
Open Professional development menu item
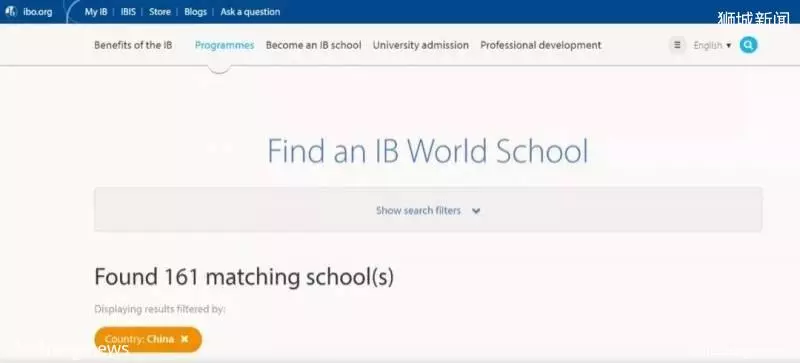click(541, 45)
